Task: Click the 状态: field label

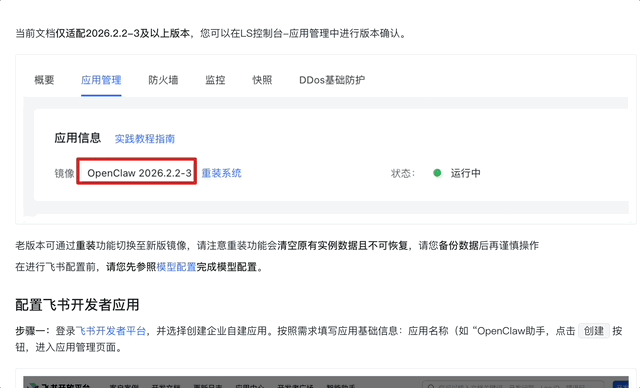Action: click(x=403, y=173)
